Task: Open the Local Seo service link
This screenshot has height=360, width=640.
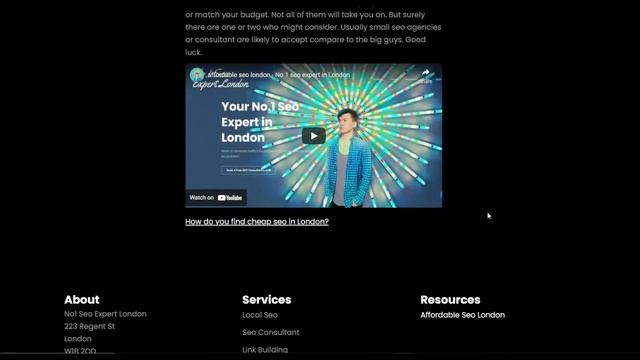Action: pyautogui.click(x=260, y=315)
